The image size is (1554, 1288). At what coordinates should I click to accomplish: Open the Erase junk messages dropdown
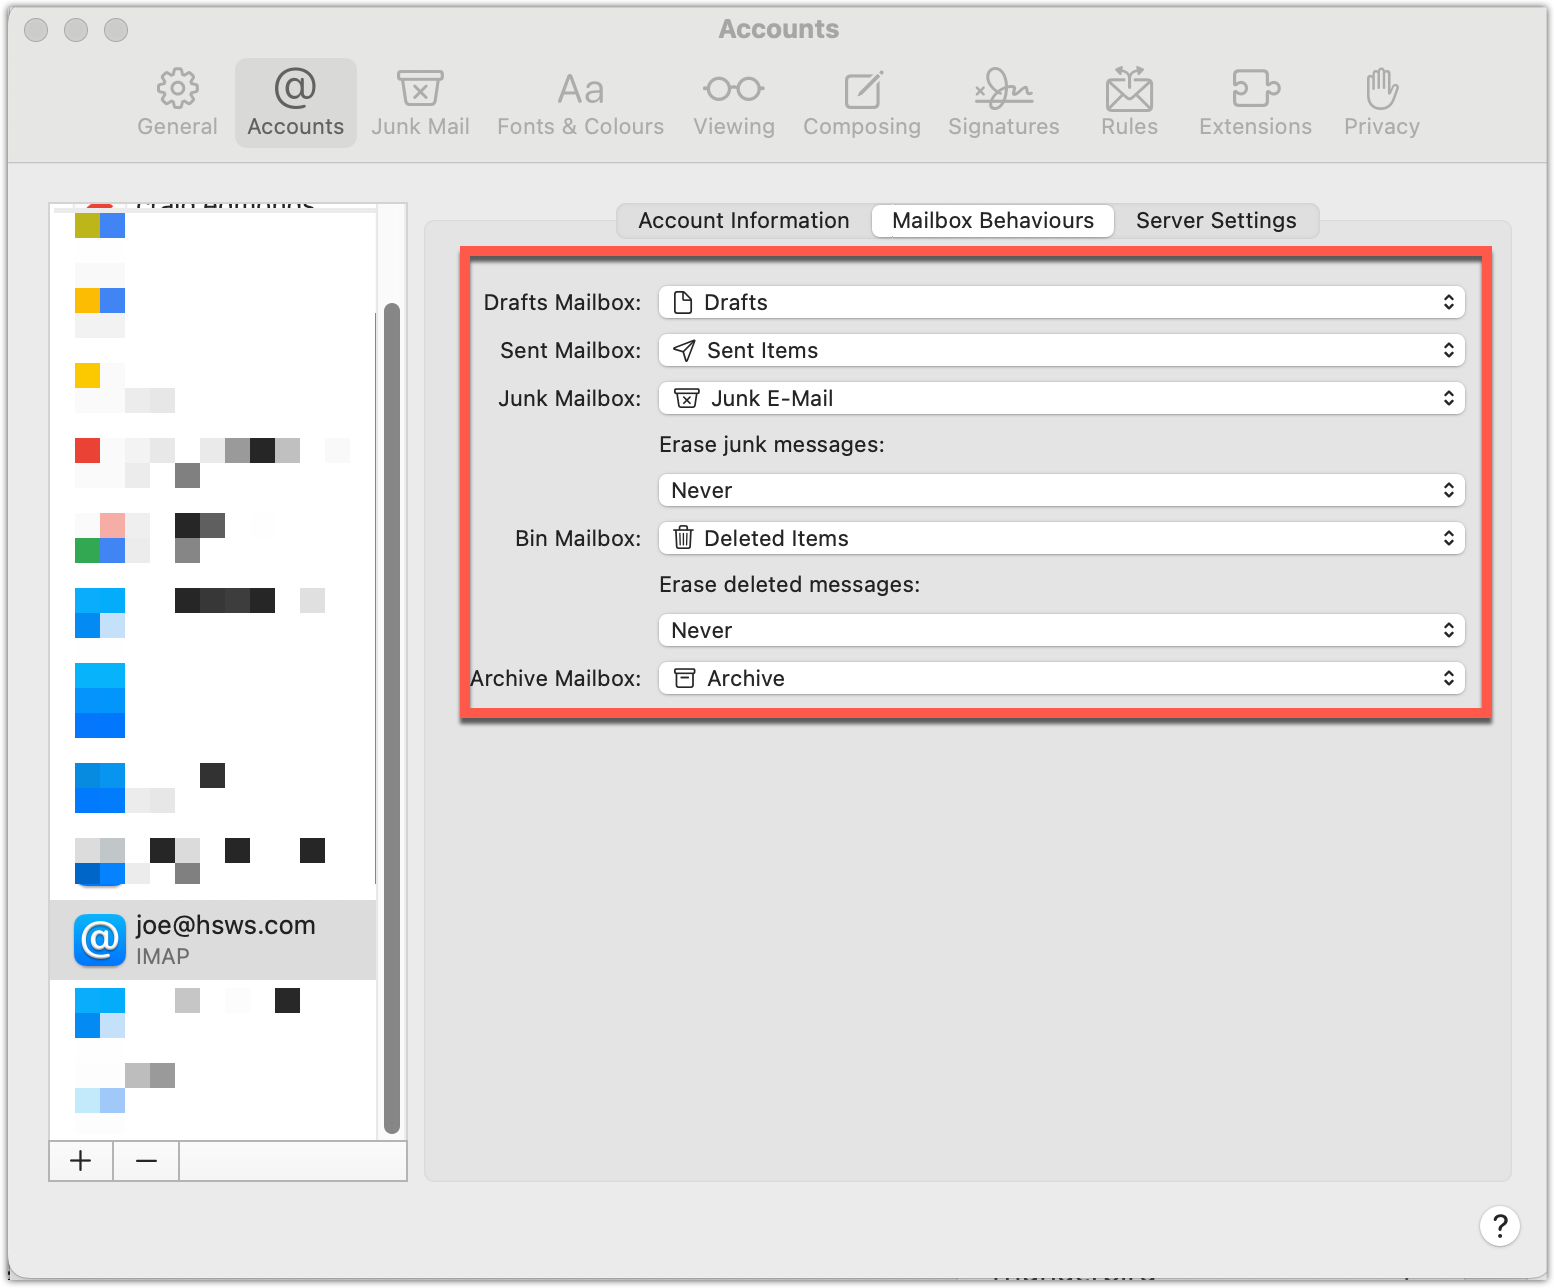[x=1061, y=490]
